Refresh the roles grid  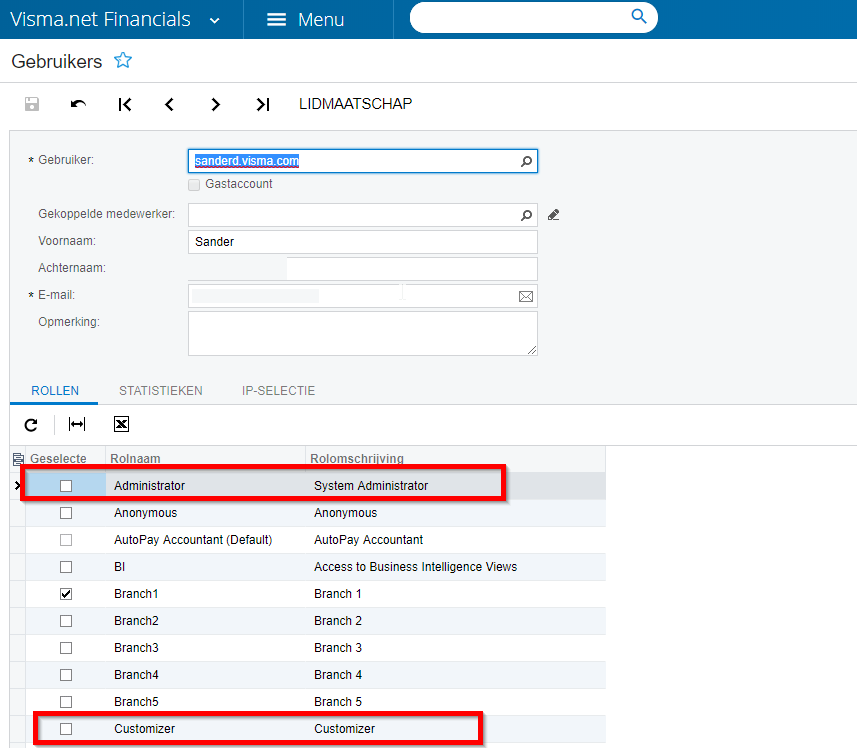pos(31,424)
